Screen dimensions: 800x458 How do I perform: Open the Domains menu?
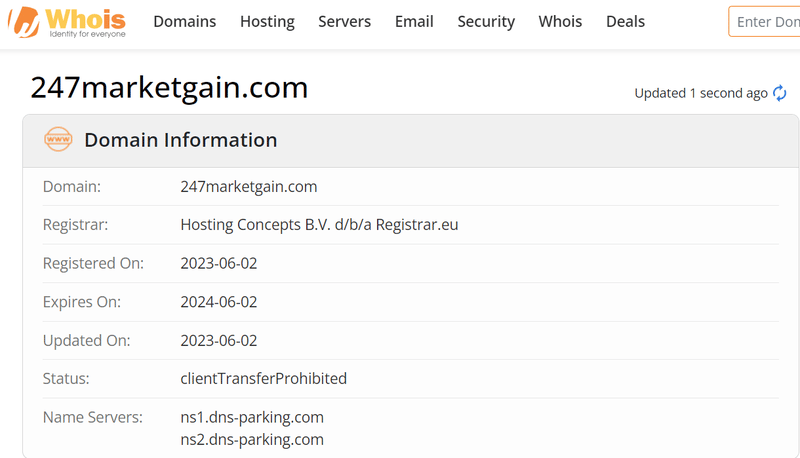coord(185,21)
